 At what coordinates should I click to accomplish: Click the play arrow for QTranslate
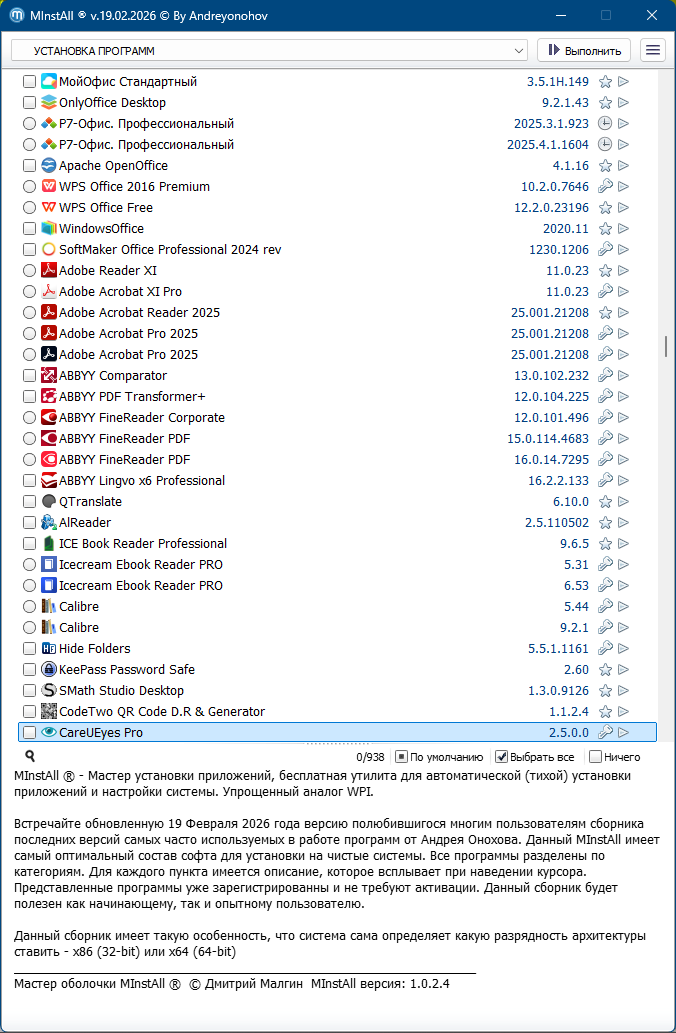pyautogui.click(x=623, y=502)
